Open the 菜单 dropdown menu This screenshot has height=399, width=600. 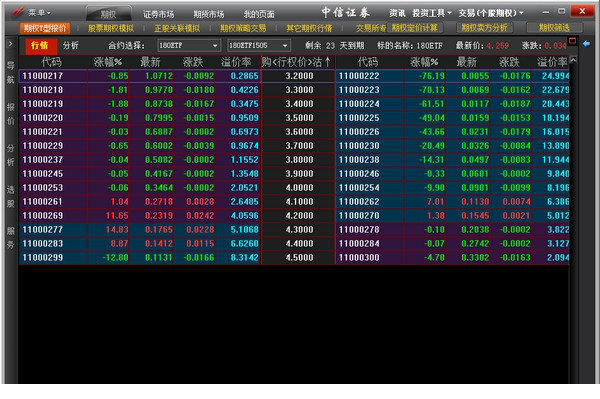point(39,13)
